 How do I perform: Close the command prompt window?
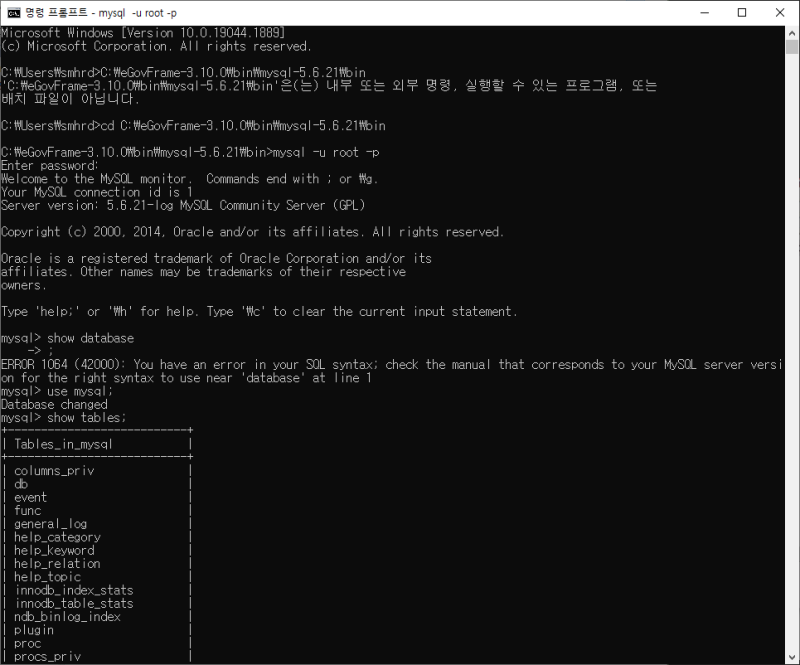coord(780,13)
